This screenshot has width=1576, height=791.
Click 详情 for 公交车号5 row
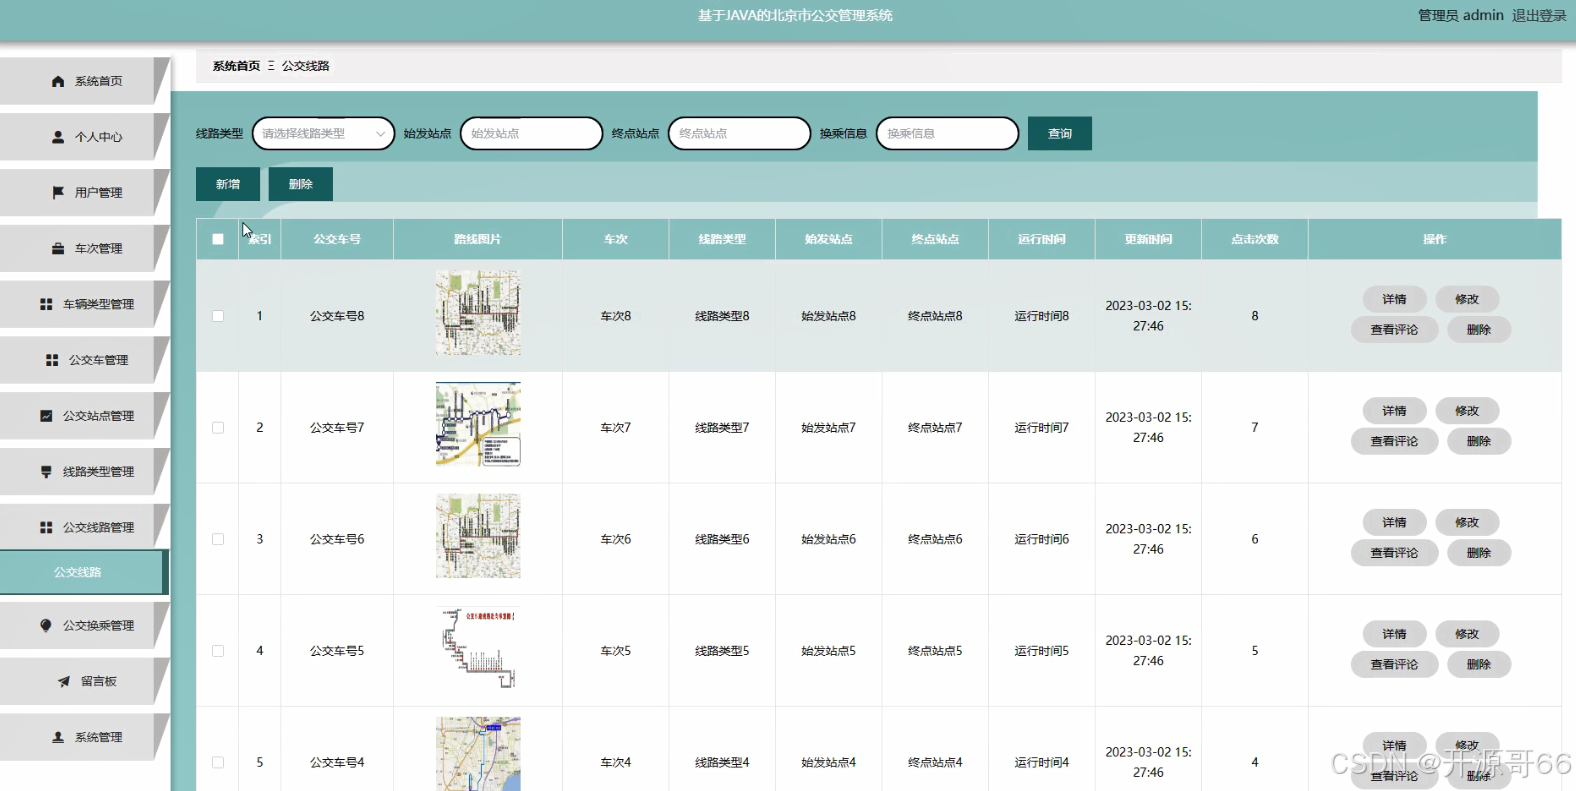(1394, 634)
